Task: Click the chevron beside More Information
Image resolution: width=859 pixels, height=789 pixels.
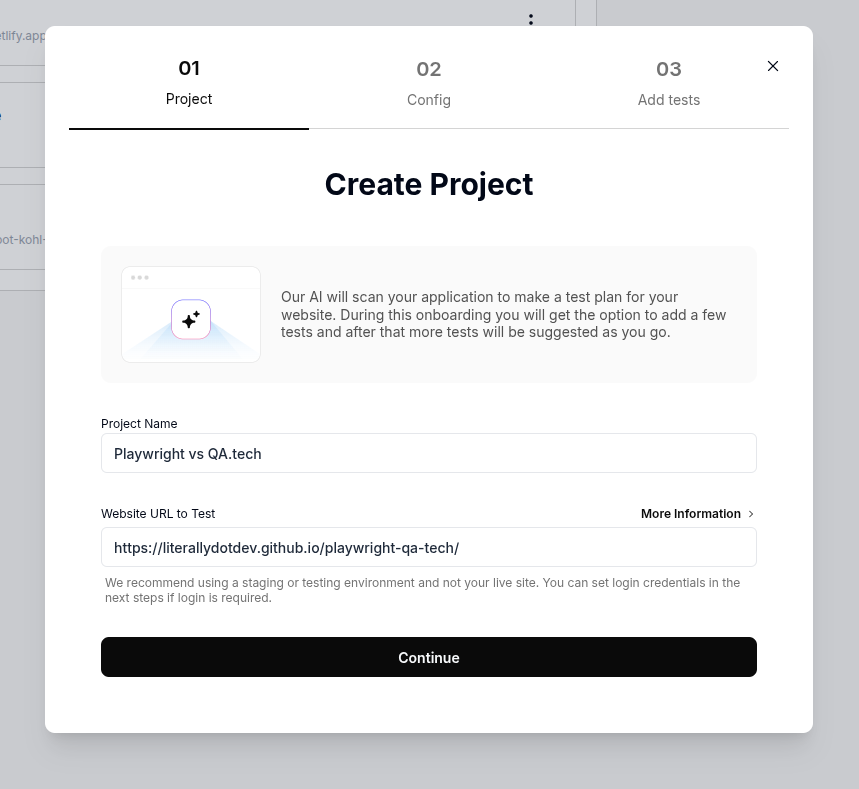Action: (752, 514)
